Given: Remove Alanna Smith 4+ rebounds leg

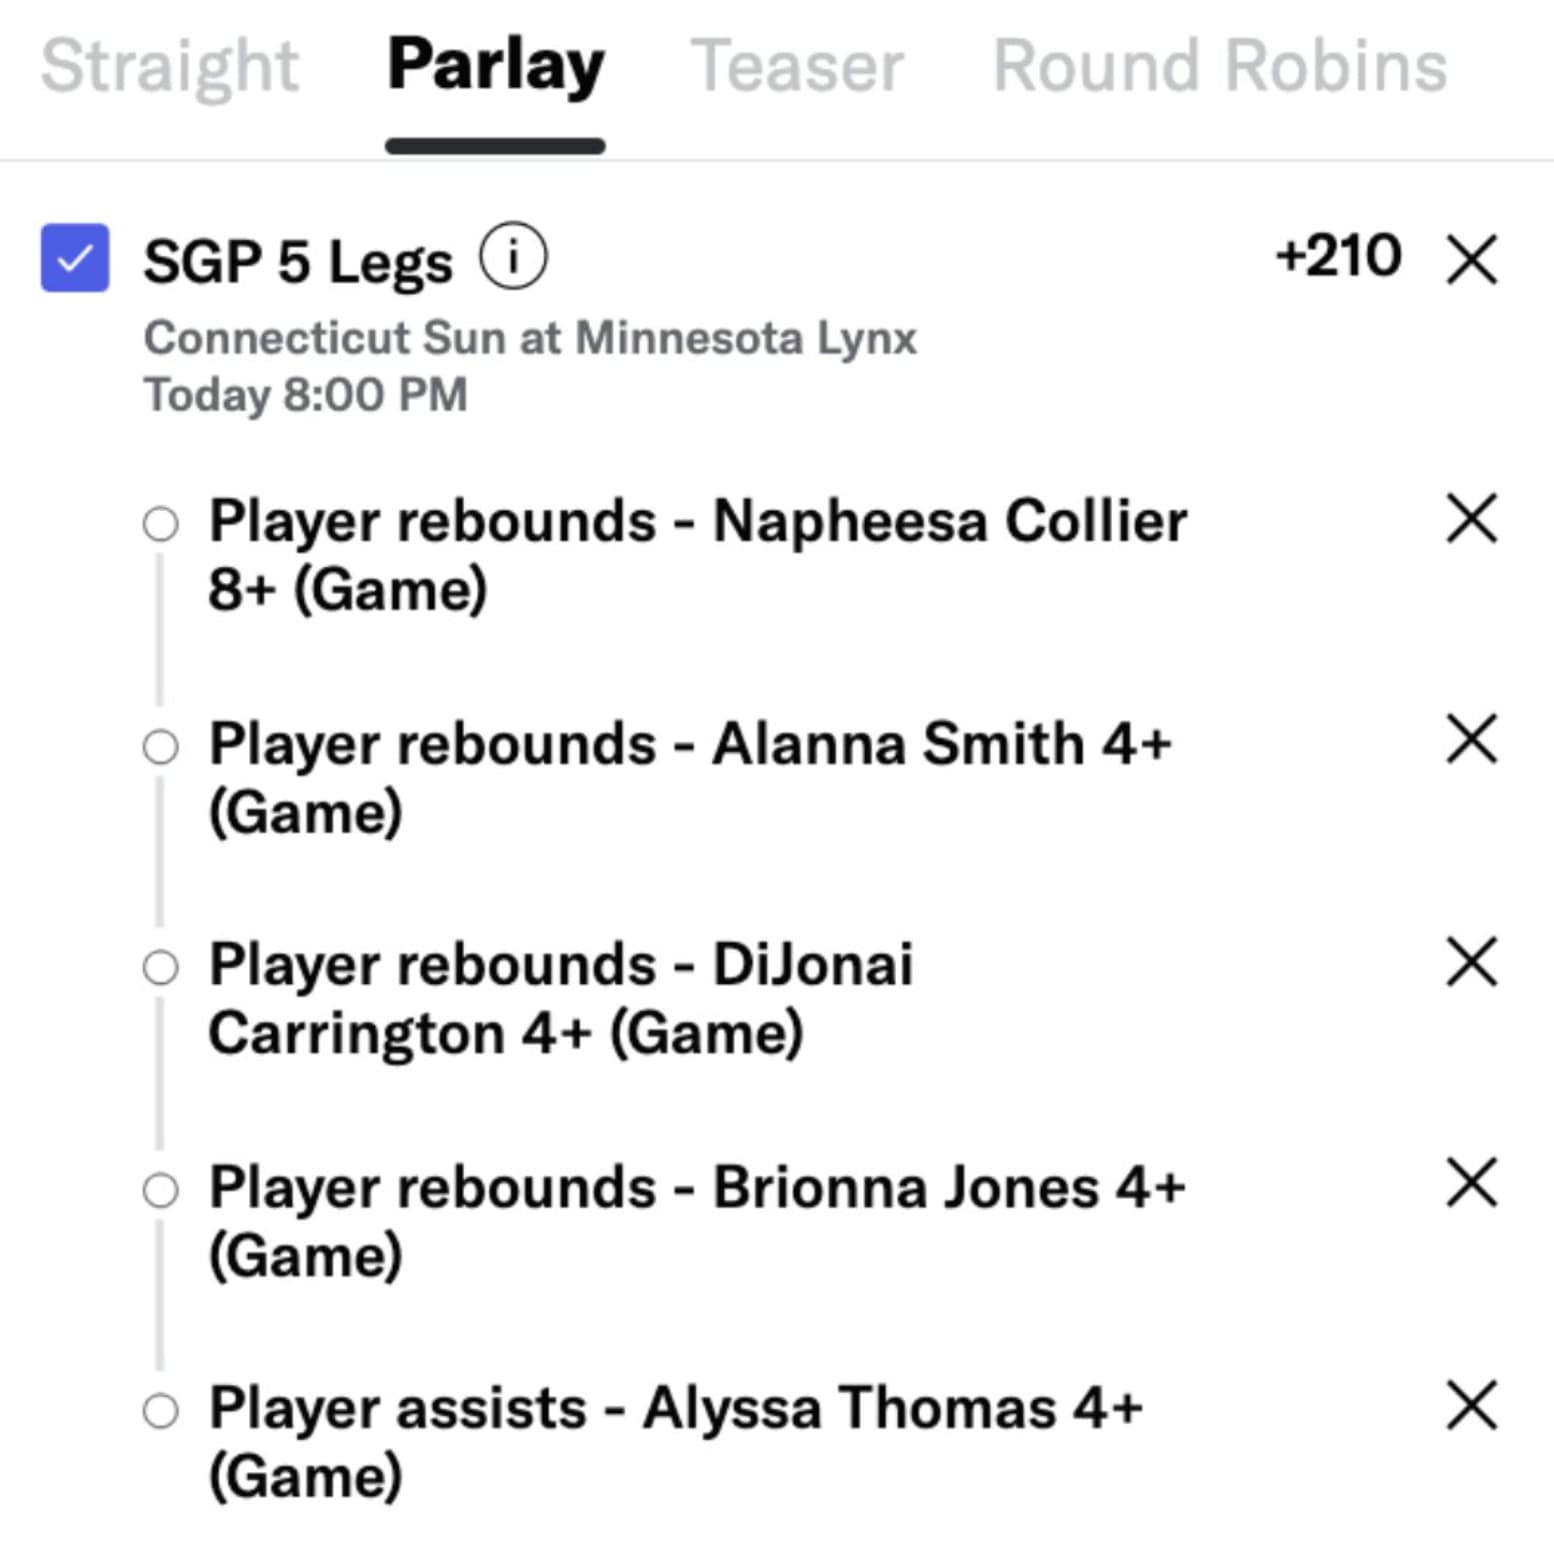Looking at the screenshot, I should click(x=1472, y=740).
